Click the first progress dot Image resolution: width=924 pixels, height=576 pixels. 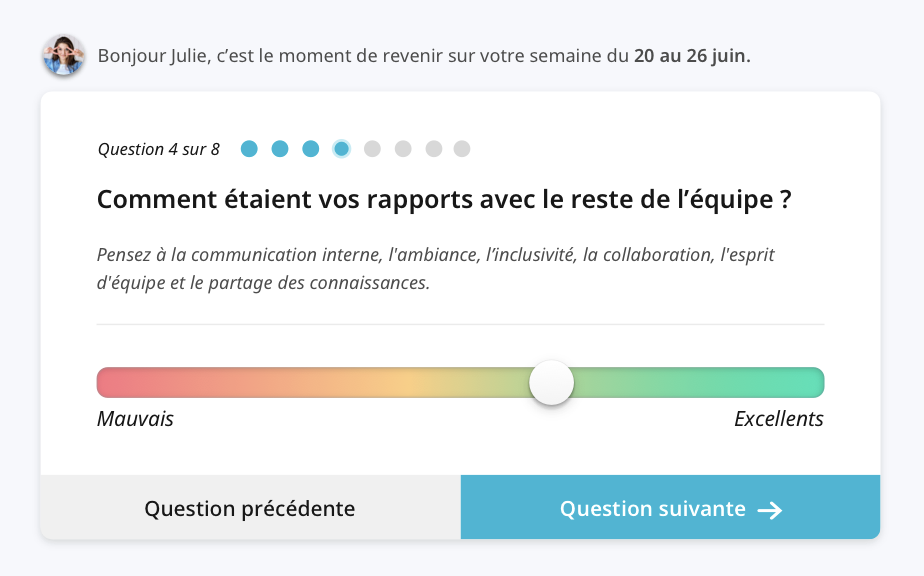pyautogui.click(x=249, y=149)
